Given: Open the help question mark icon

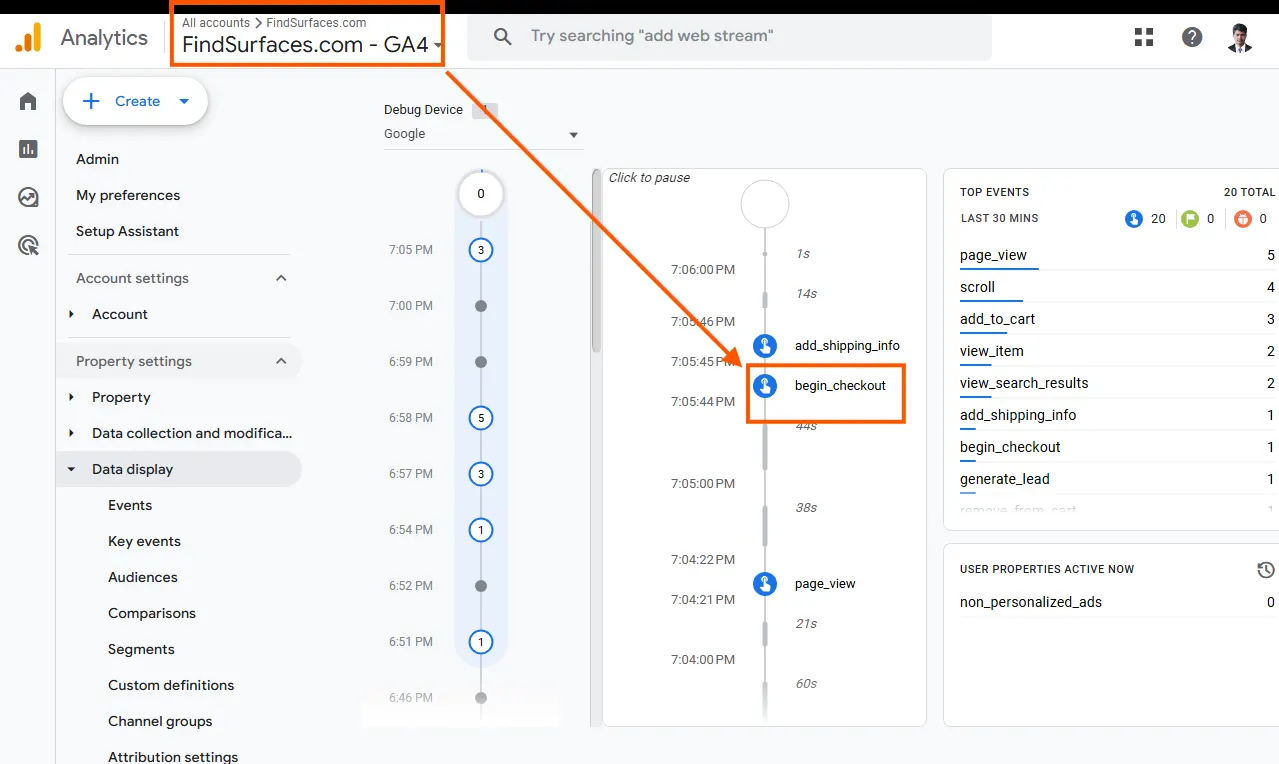Looking at the screenshot, I should coord(1192,37).
